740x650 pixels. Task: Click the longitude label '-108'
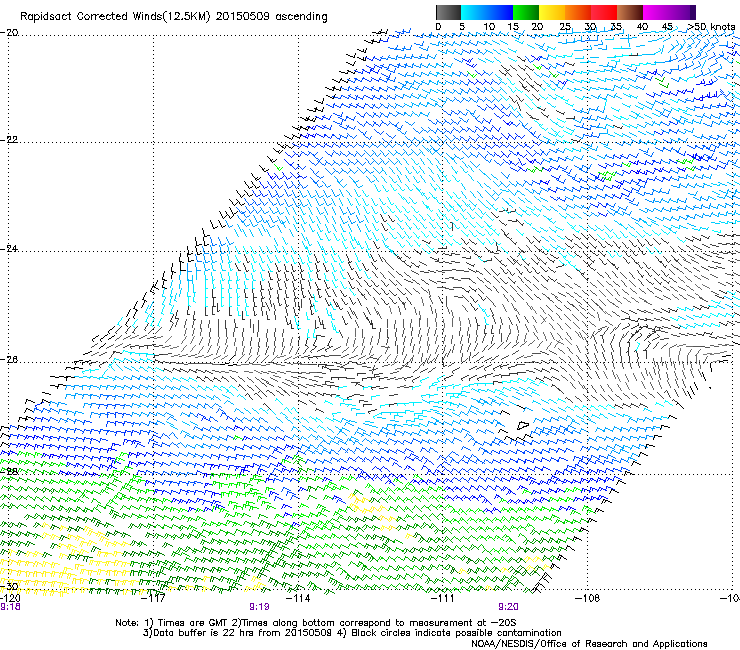point(588,598)
